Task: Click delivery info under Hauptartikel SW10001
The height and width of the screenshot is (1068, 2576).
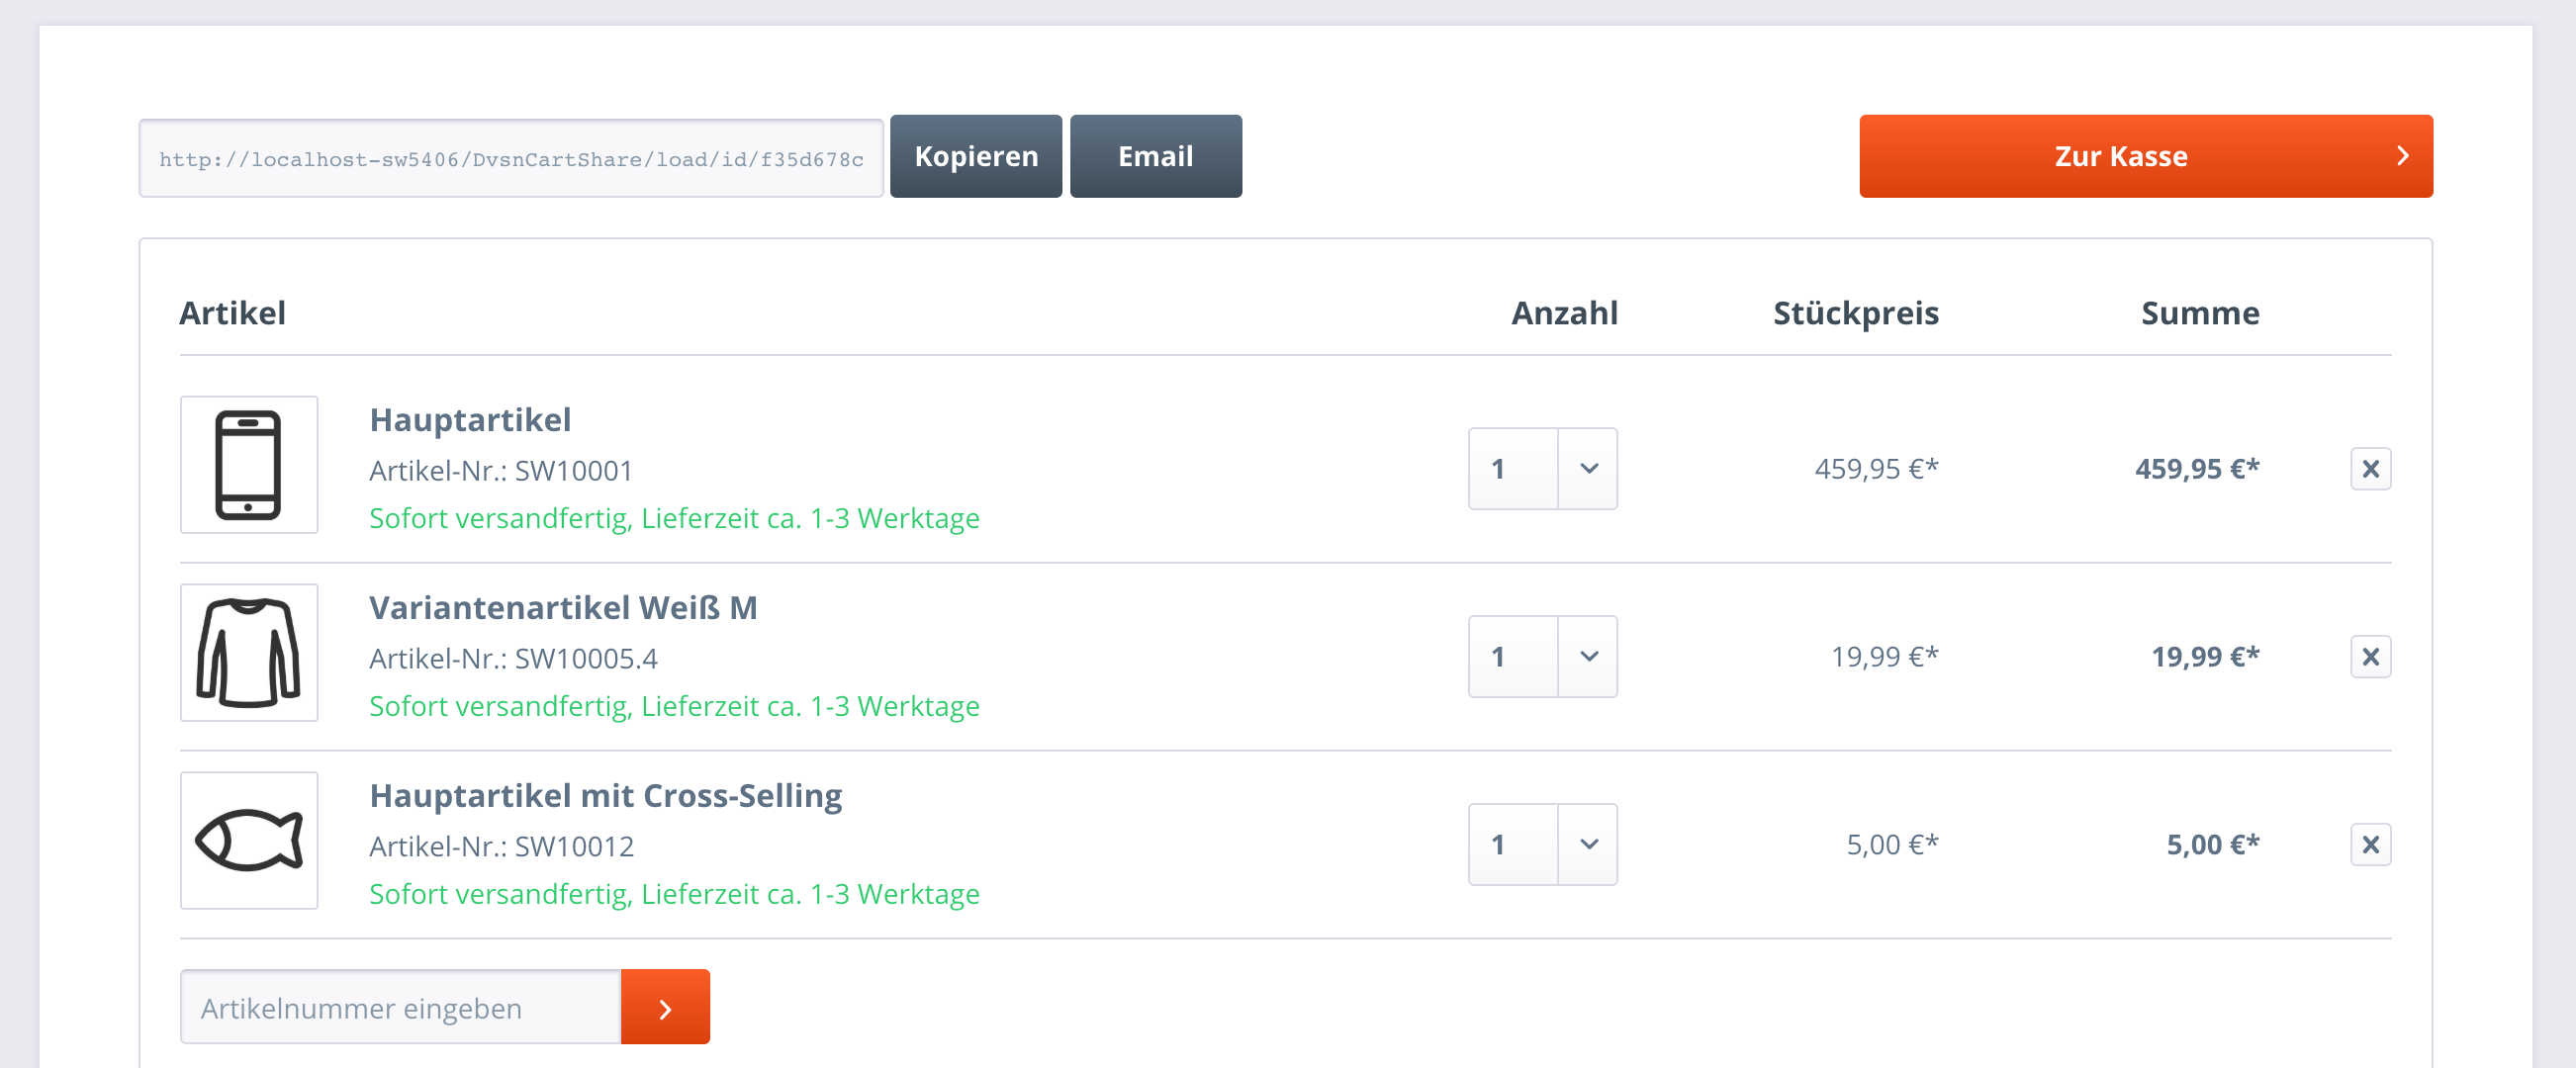Action: point(674,519)
